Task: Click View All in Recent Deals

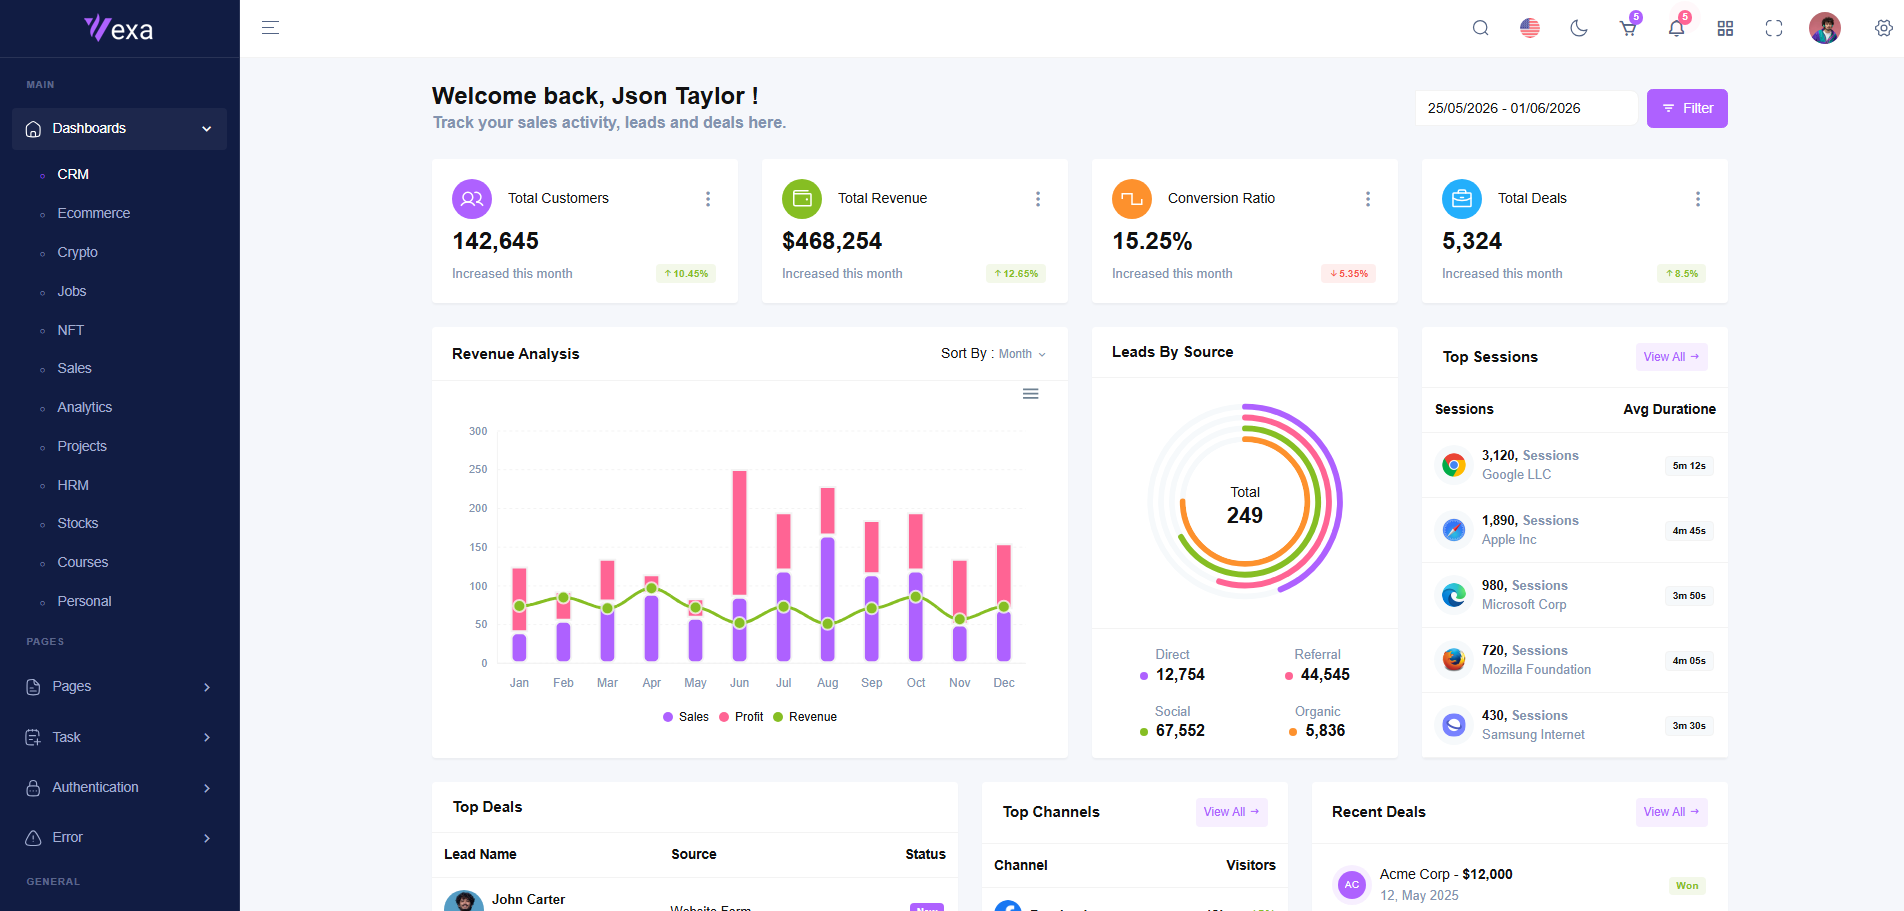Action: [x=1672, y=812]
